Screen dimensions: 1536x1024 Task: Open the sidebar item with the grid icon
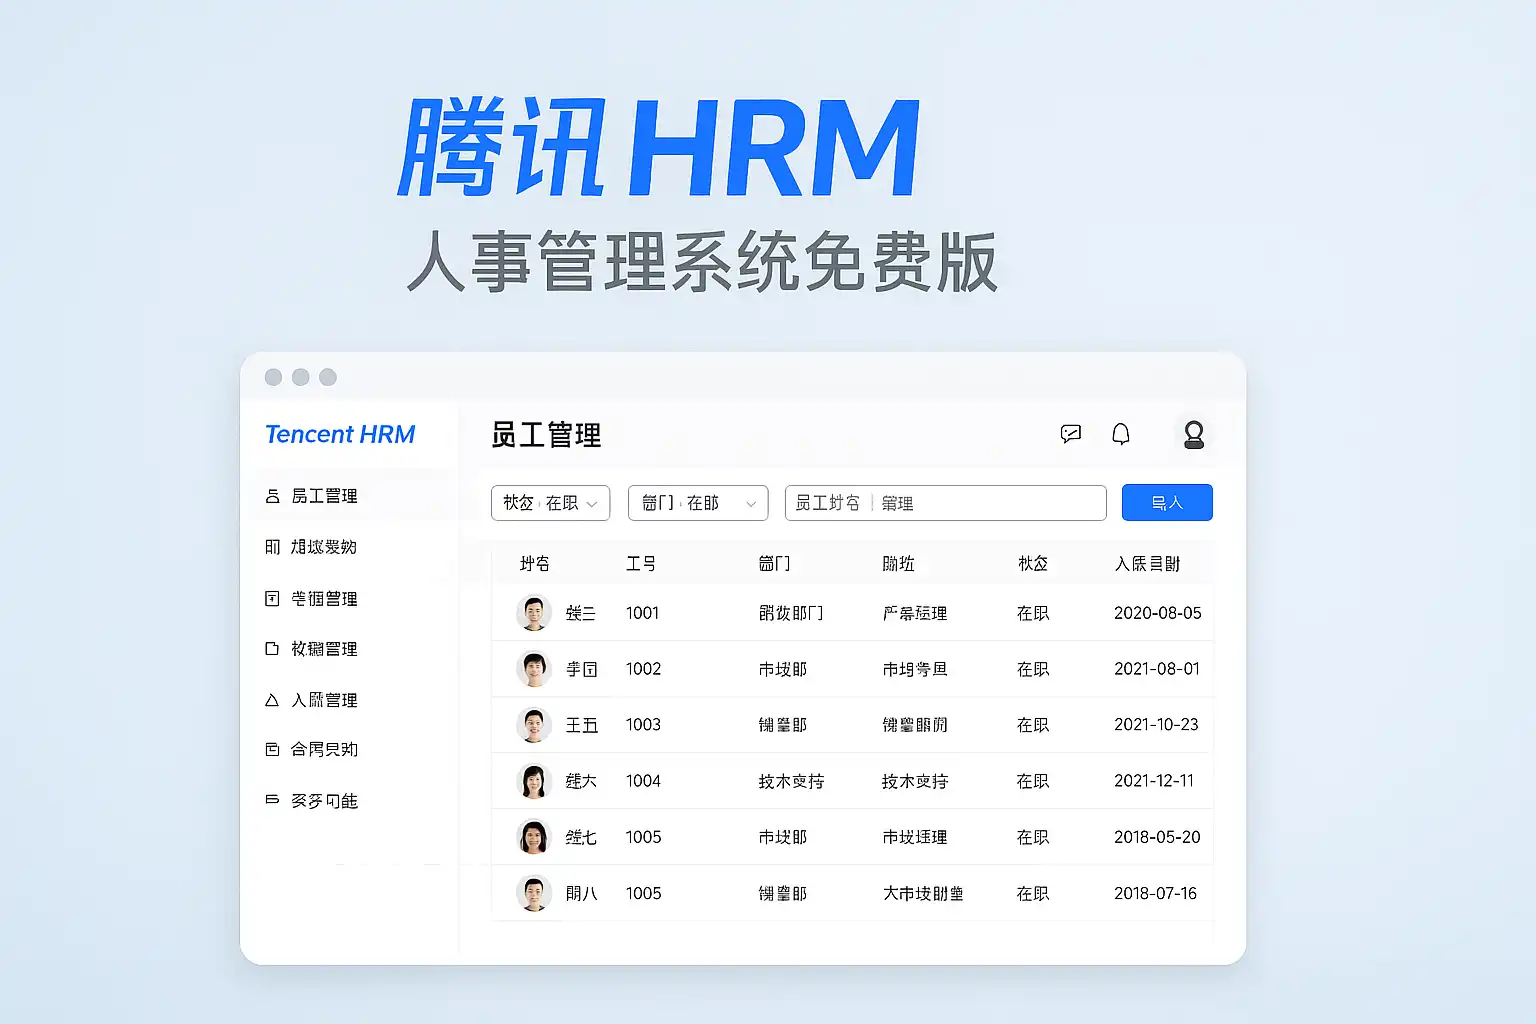coord(311,547)
